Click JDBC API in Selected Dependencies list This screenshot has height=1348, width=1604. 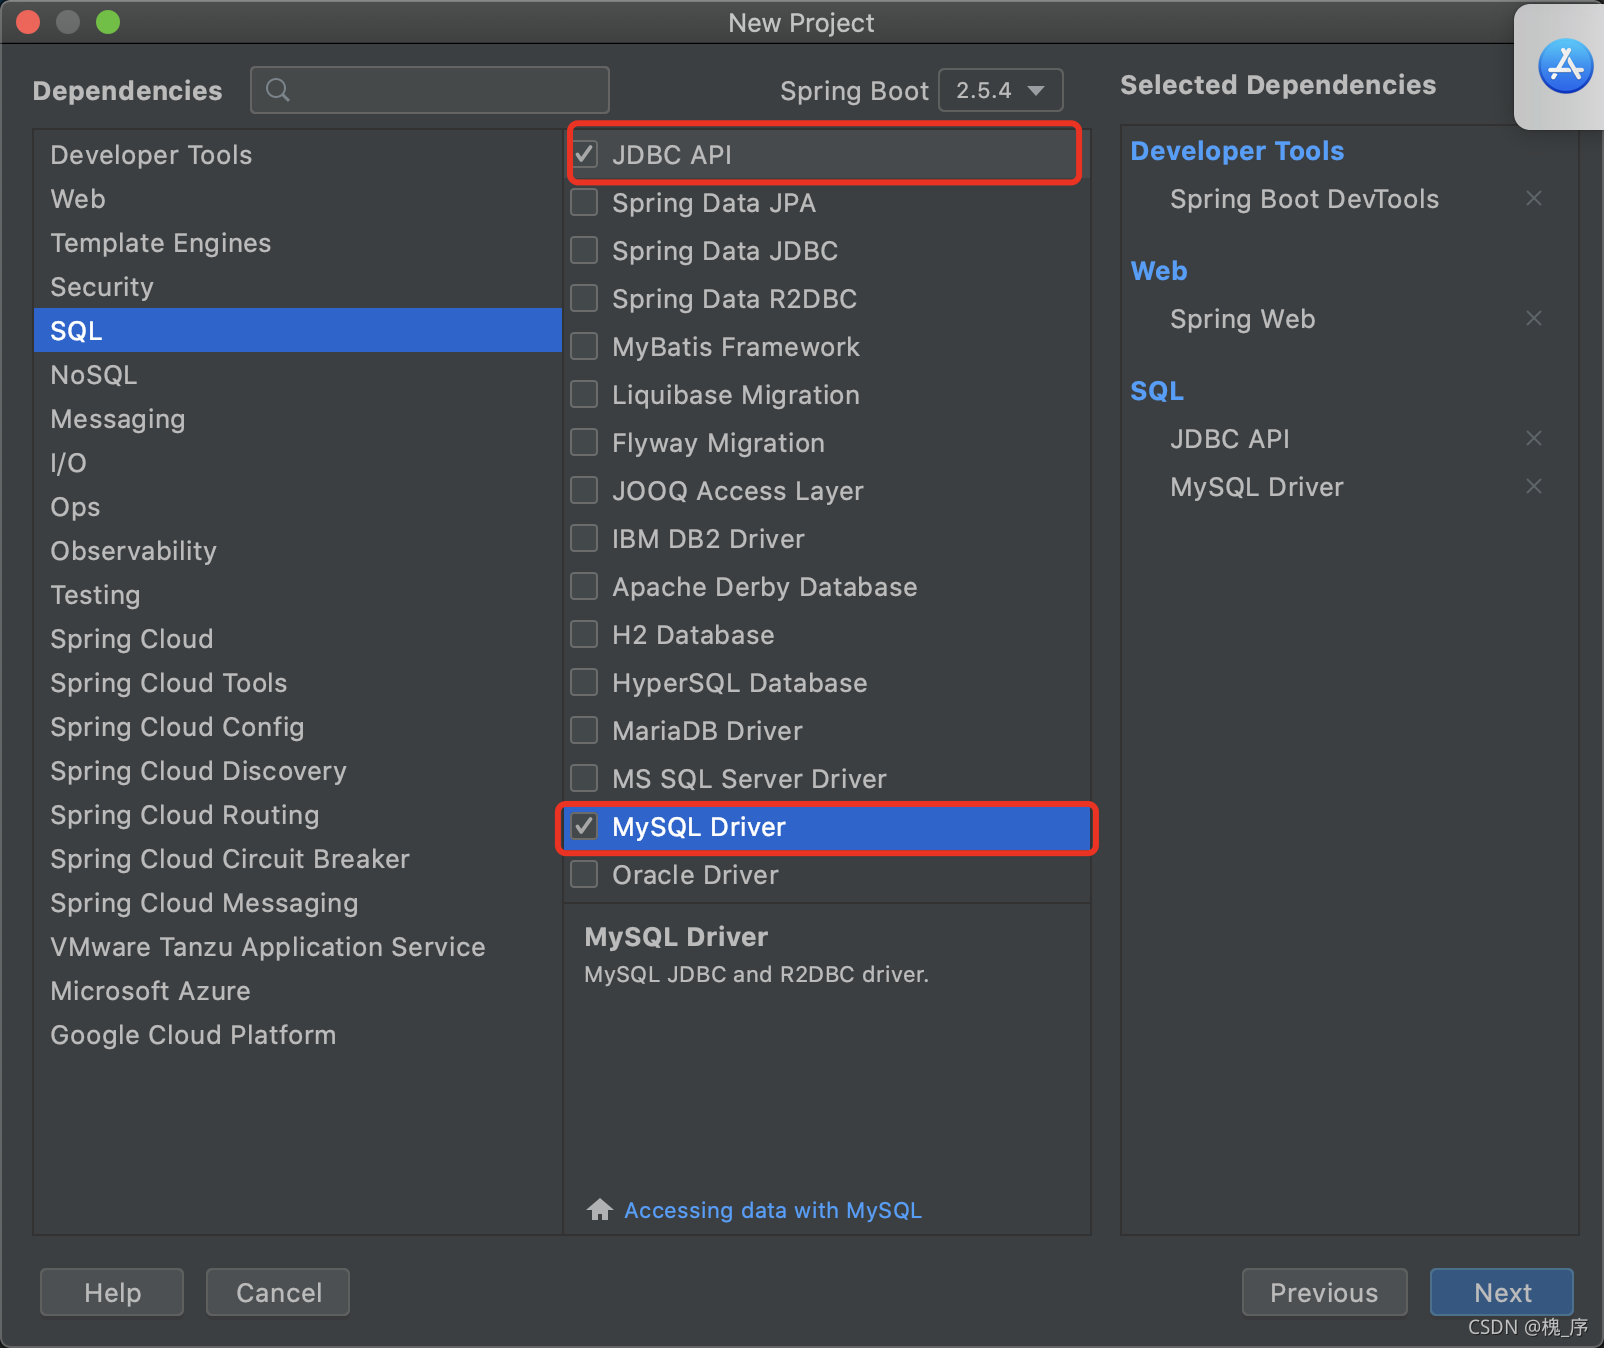pyautogui.click(x=1229, y=439)
